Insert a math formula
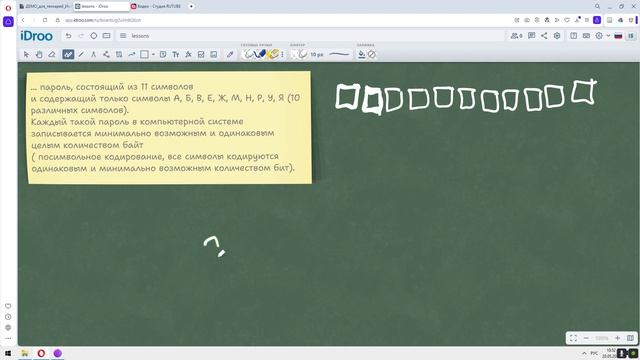The height and width of the screenshot is (360, 640). point(188,54)
